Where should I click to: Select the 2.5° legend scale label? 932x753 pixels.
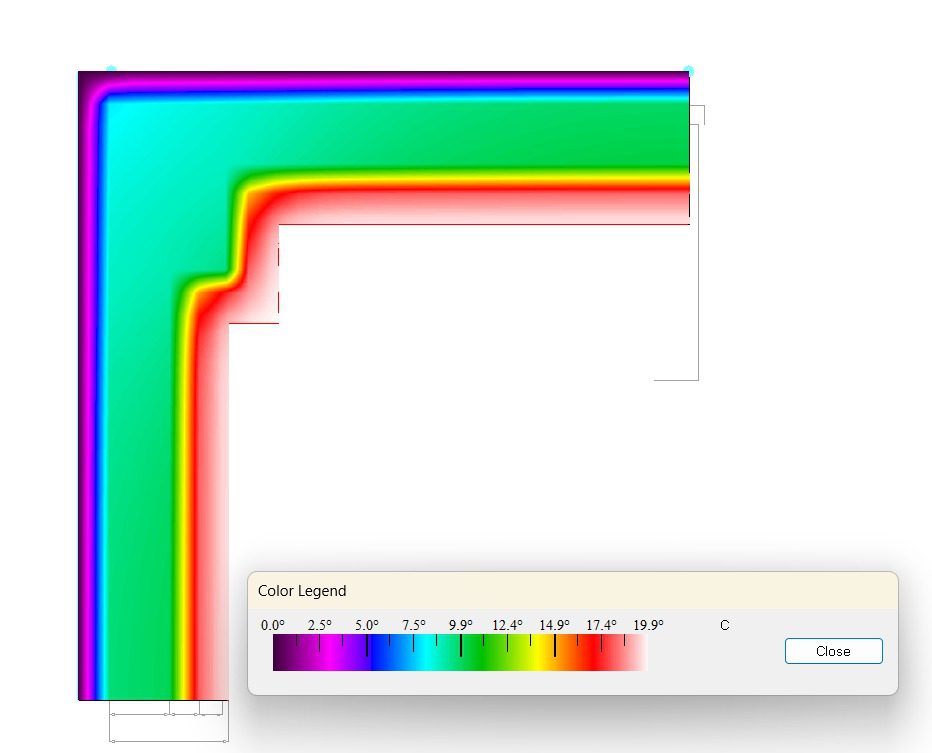tap(319, 625)
